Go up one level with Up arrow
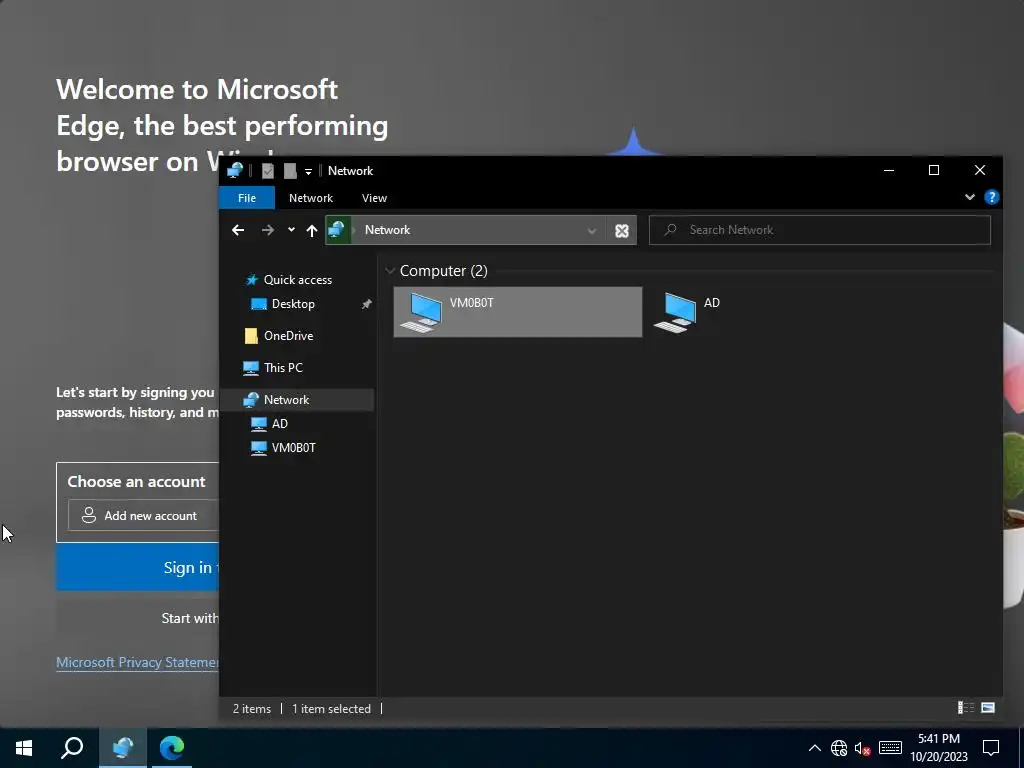This screenshot has height=768, width=1024. (x=312, y=230)
